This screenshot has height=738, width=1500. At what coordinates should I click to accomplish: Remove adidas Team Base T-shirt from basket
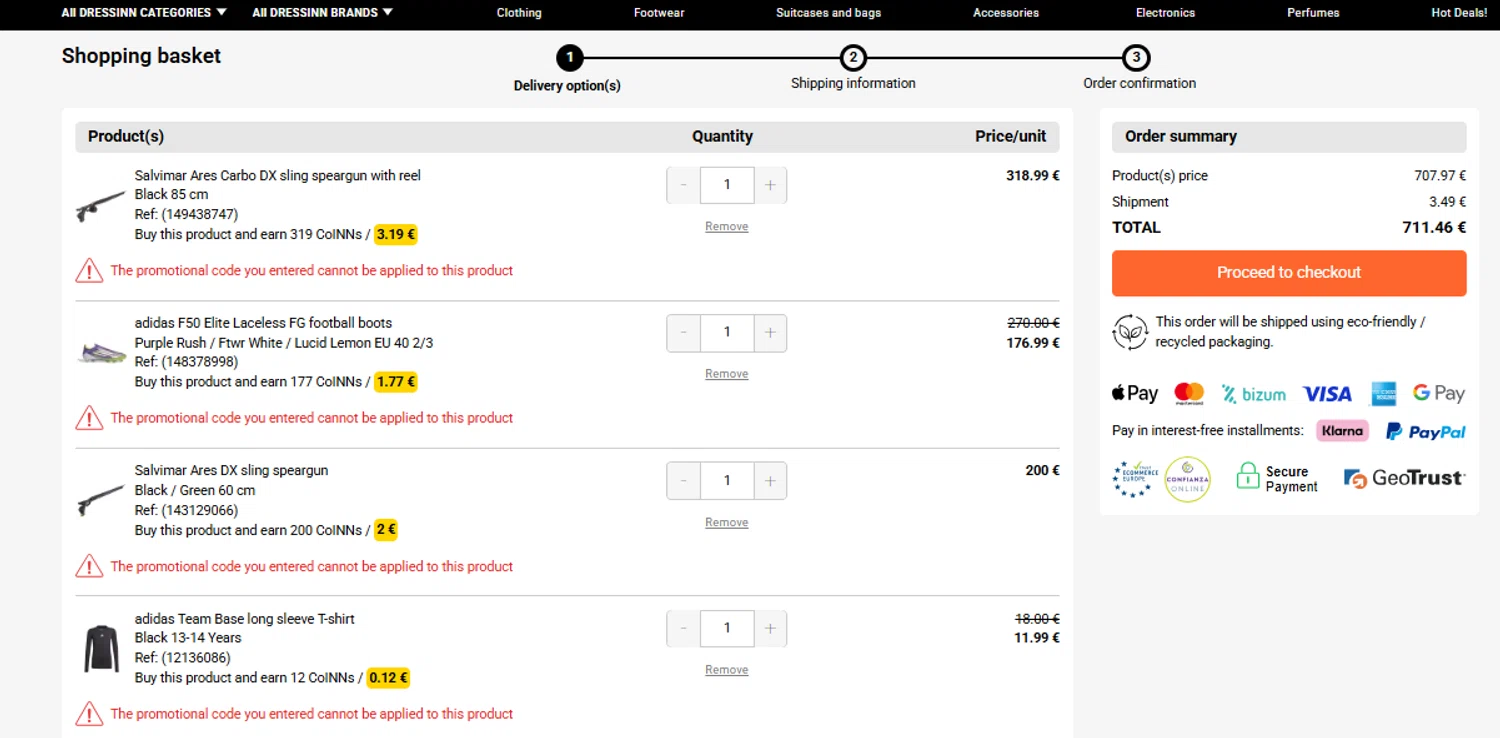(727, 670)
